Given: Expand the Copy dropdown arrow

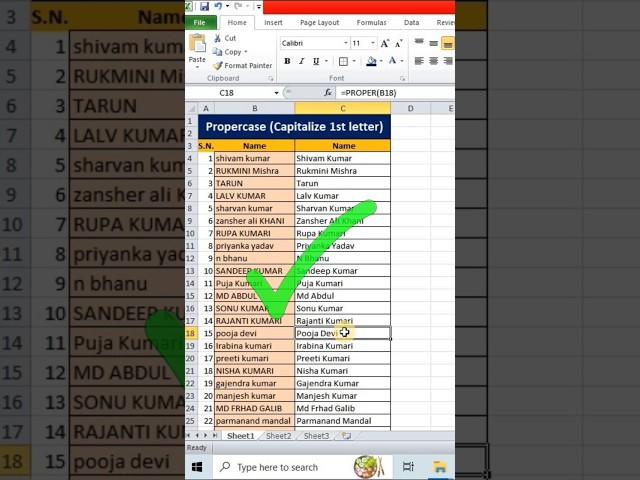Looking at the screenshot, I should 246,52.
